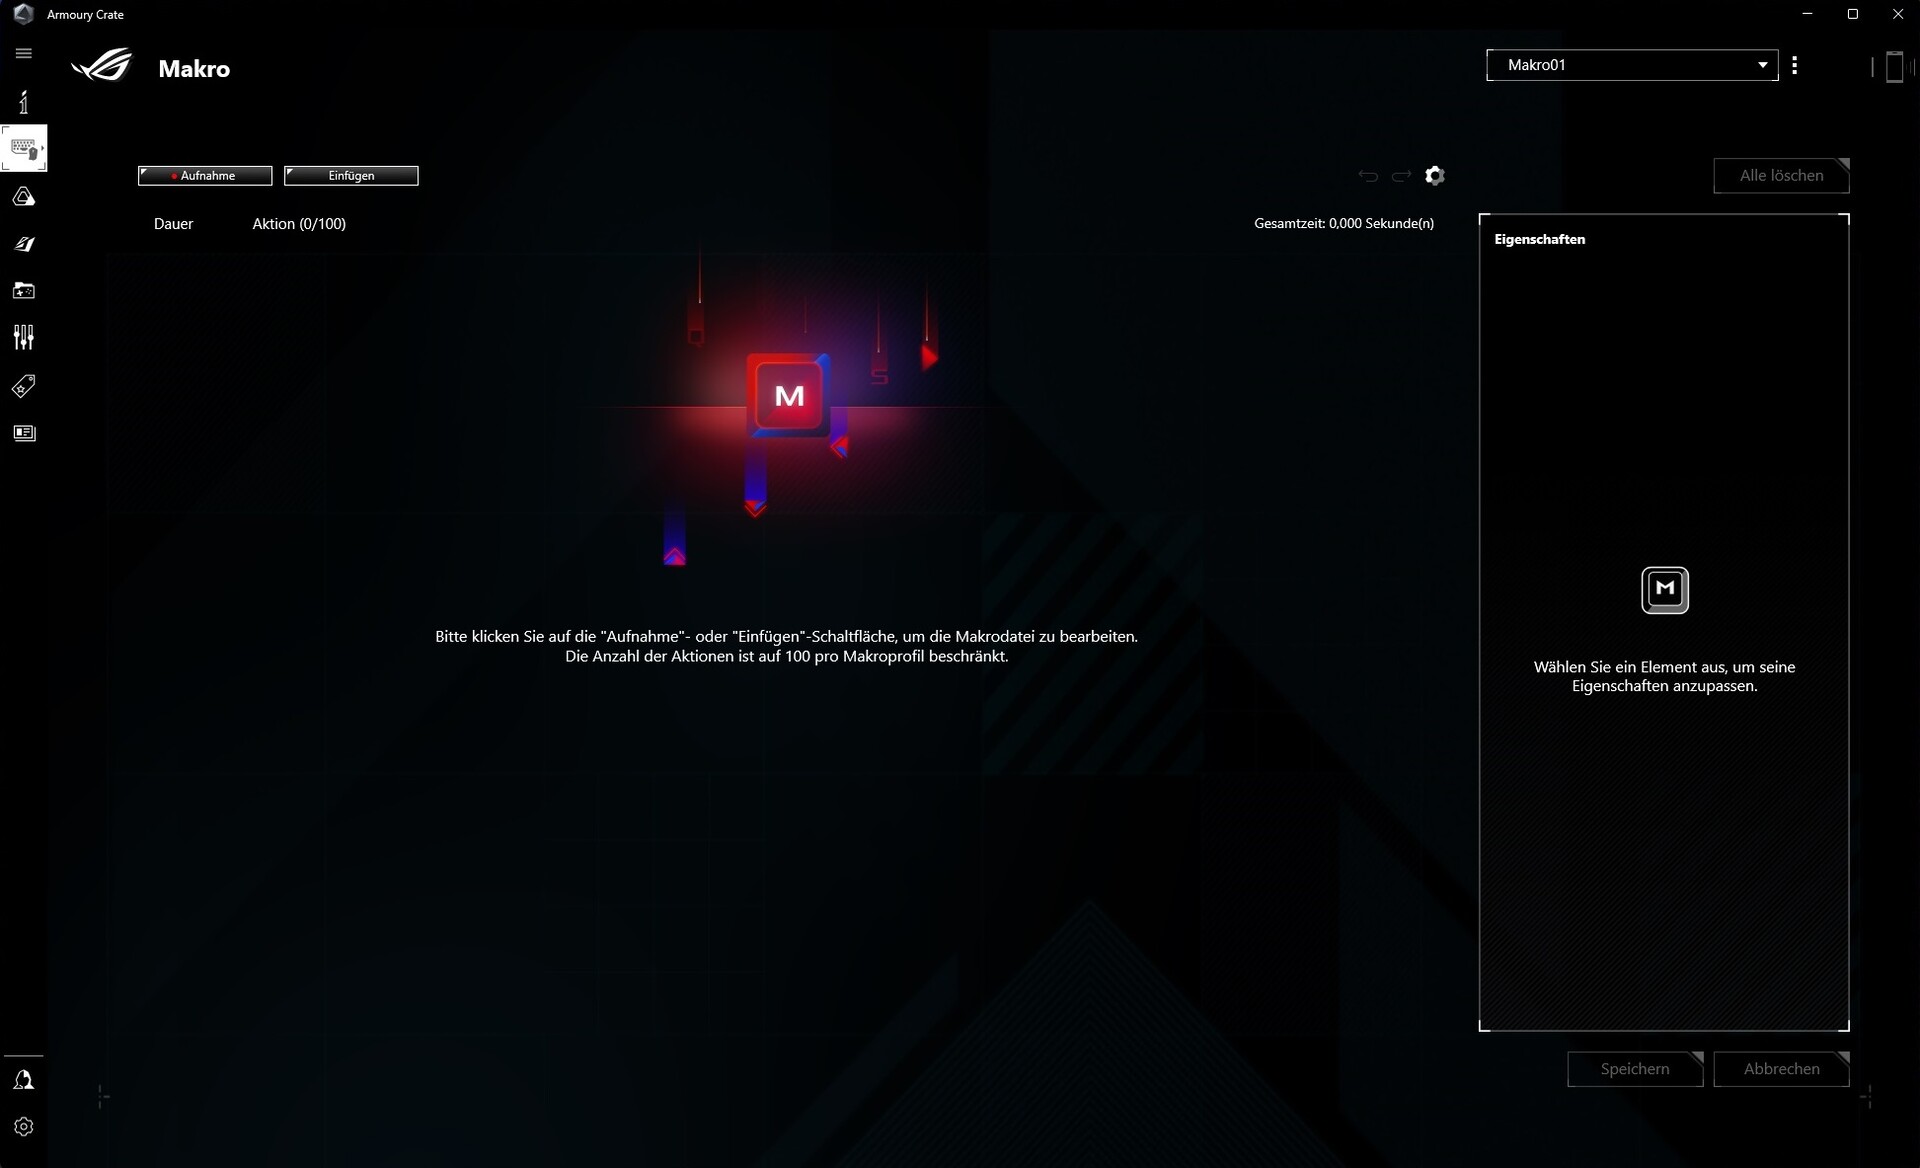Click the Speichern button
Screen dimensions: 1920x1168
[x=1634, y=1069]
